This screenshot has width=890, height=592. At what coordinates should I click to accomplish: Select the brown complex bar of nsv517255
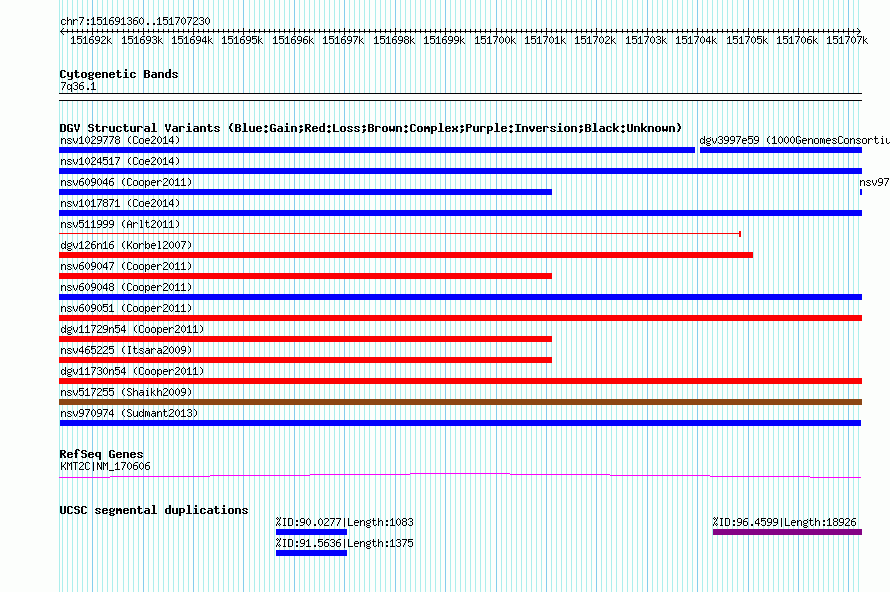pos(460,402)
